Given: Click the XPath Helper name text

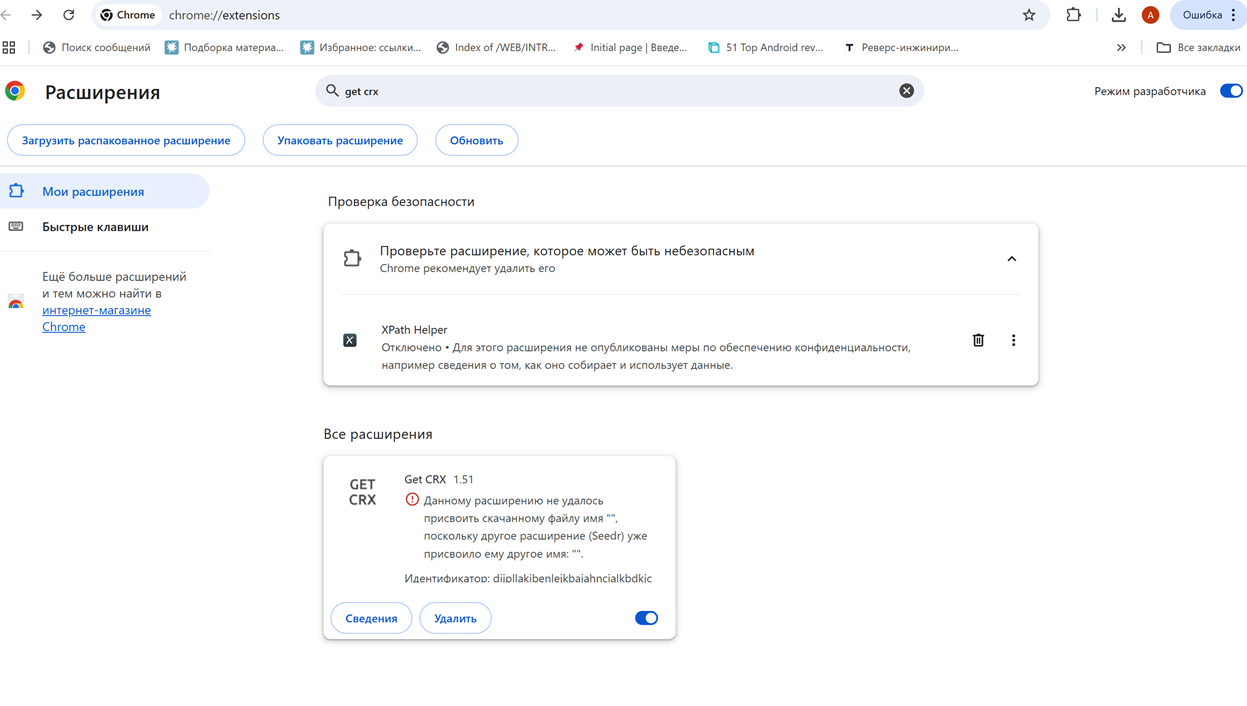Looking at the screenshot, I should tap(414, 329).
